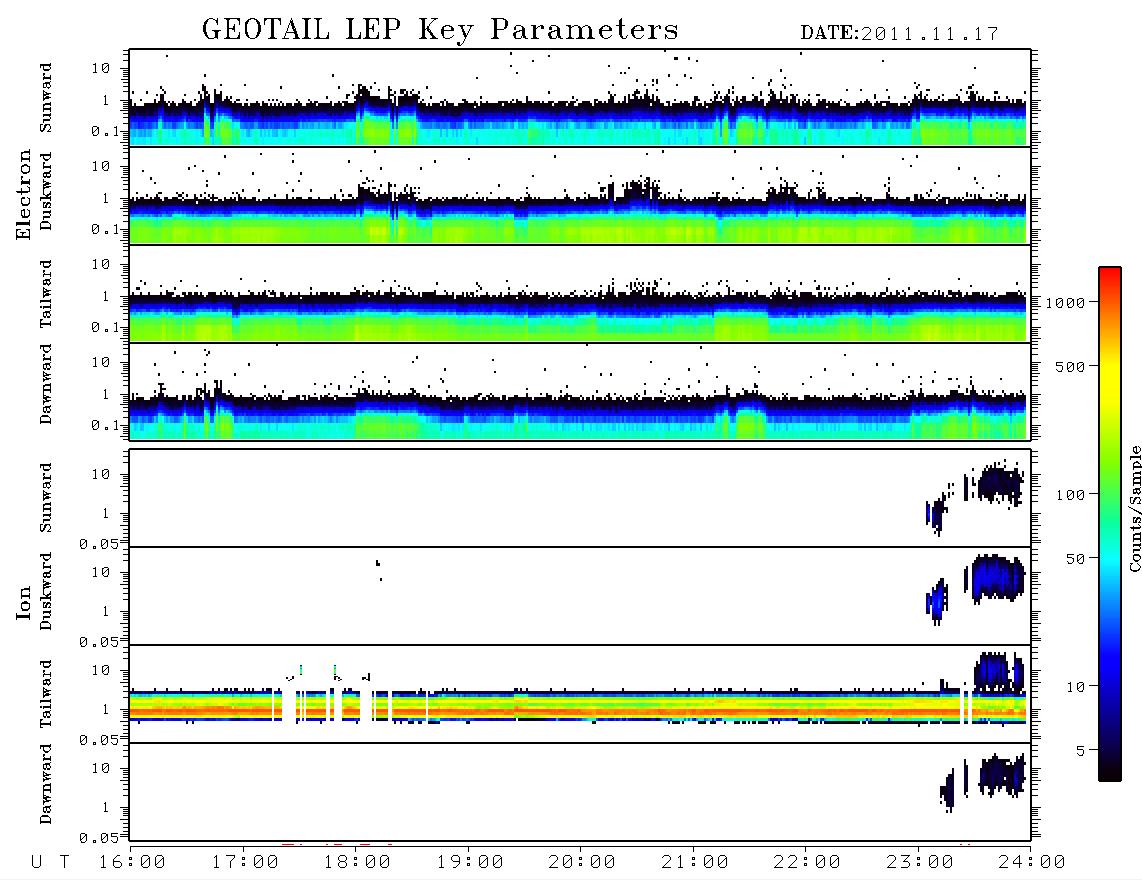
Task: Click the DATE:2011.11.17 label
Action: pyautogui.click(x=899, y=34)
